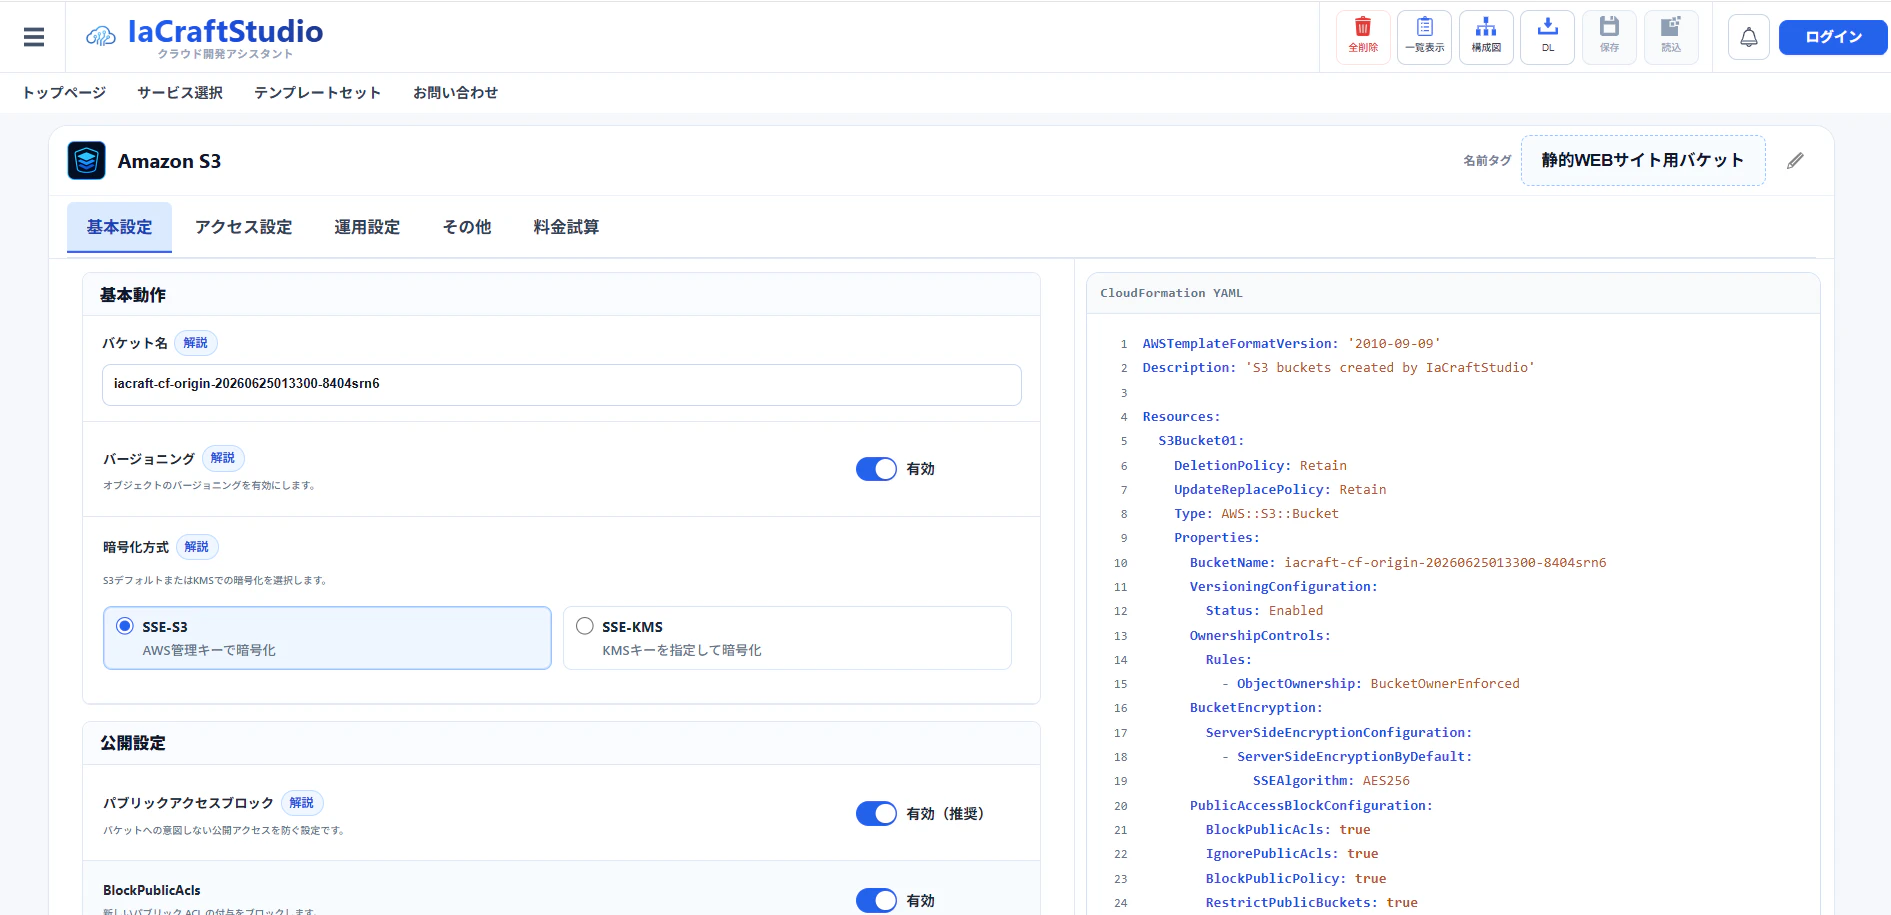This screenshot has width=1891, height=915.
Task: Click the Description line in YAML
Action: pyautogui.click(x=1339, y=368)
